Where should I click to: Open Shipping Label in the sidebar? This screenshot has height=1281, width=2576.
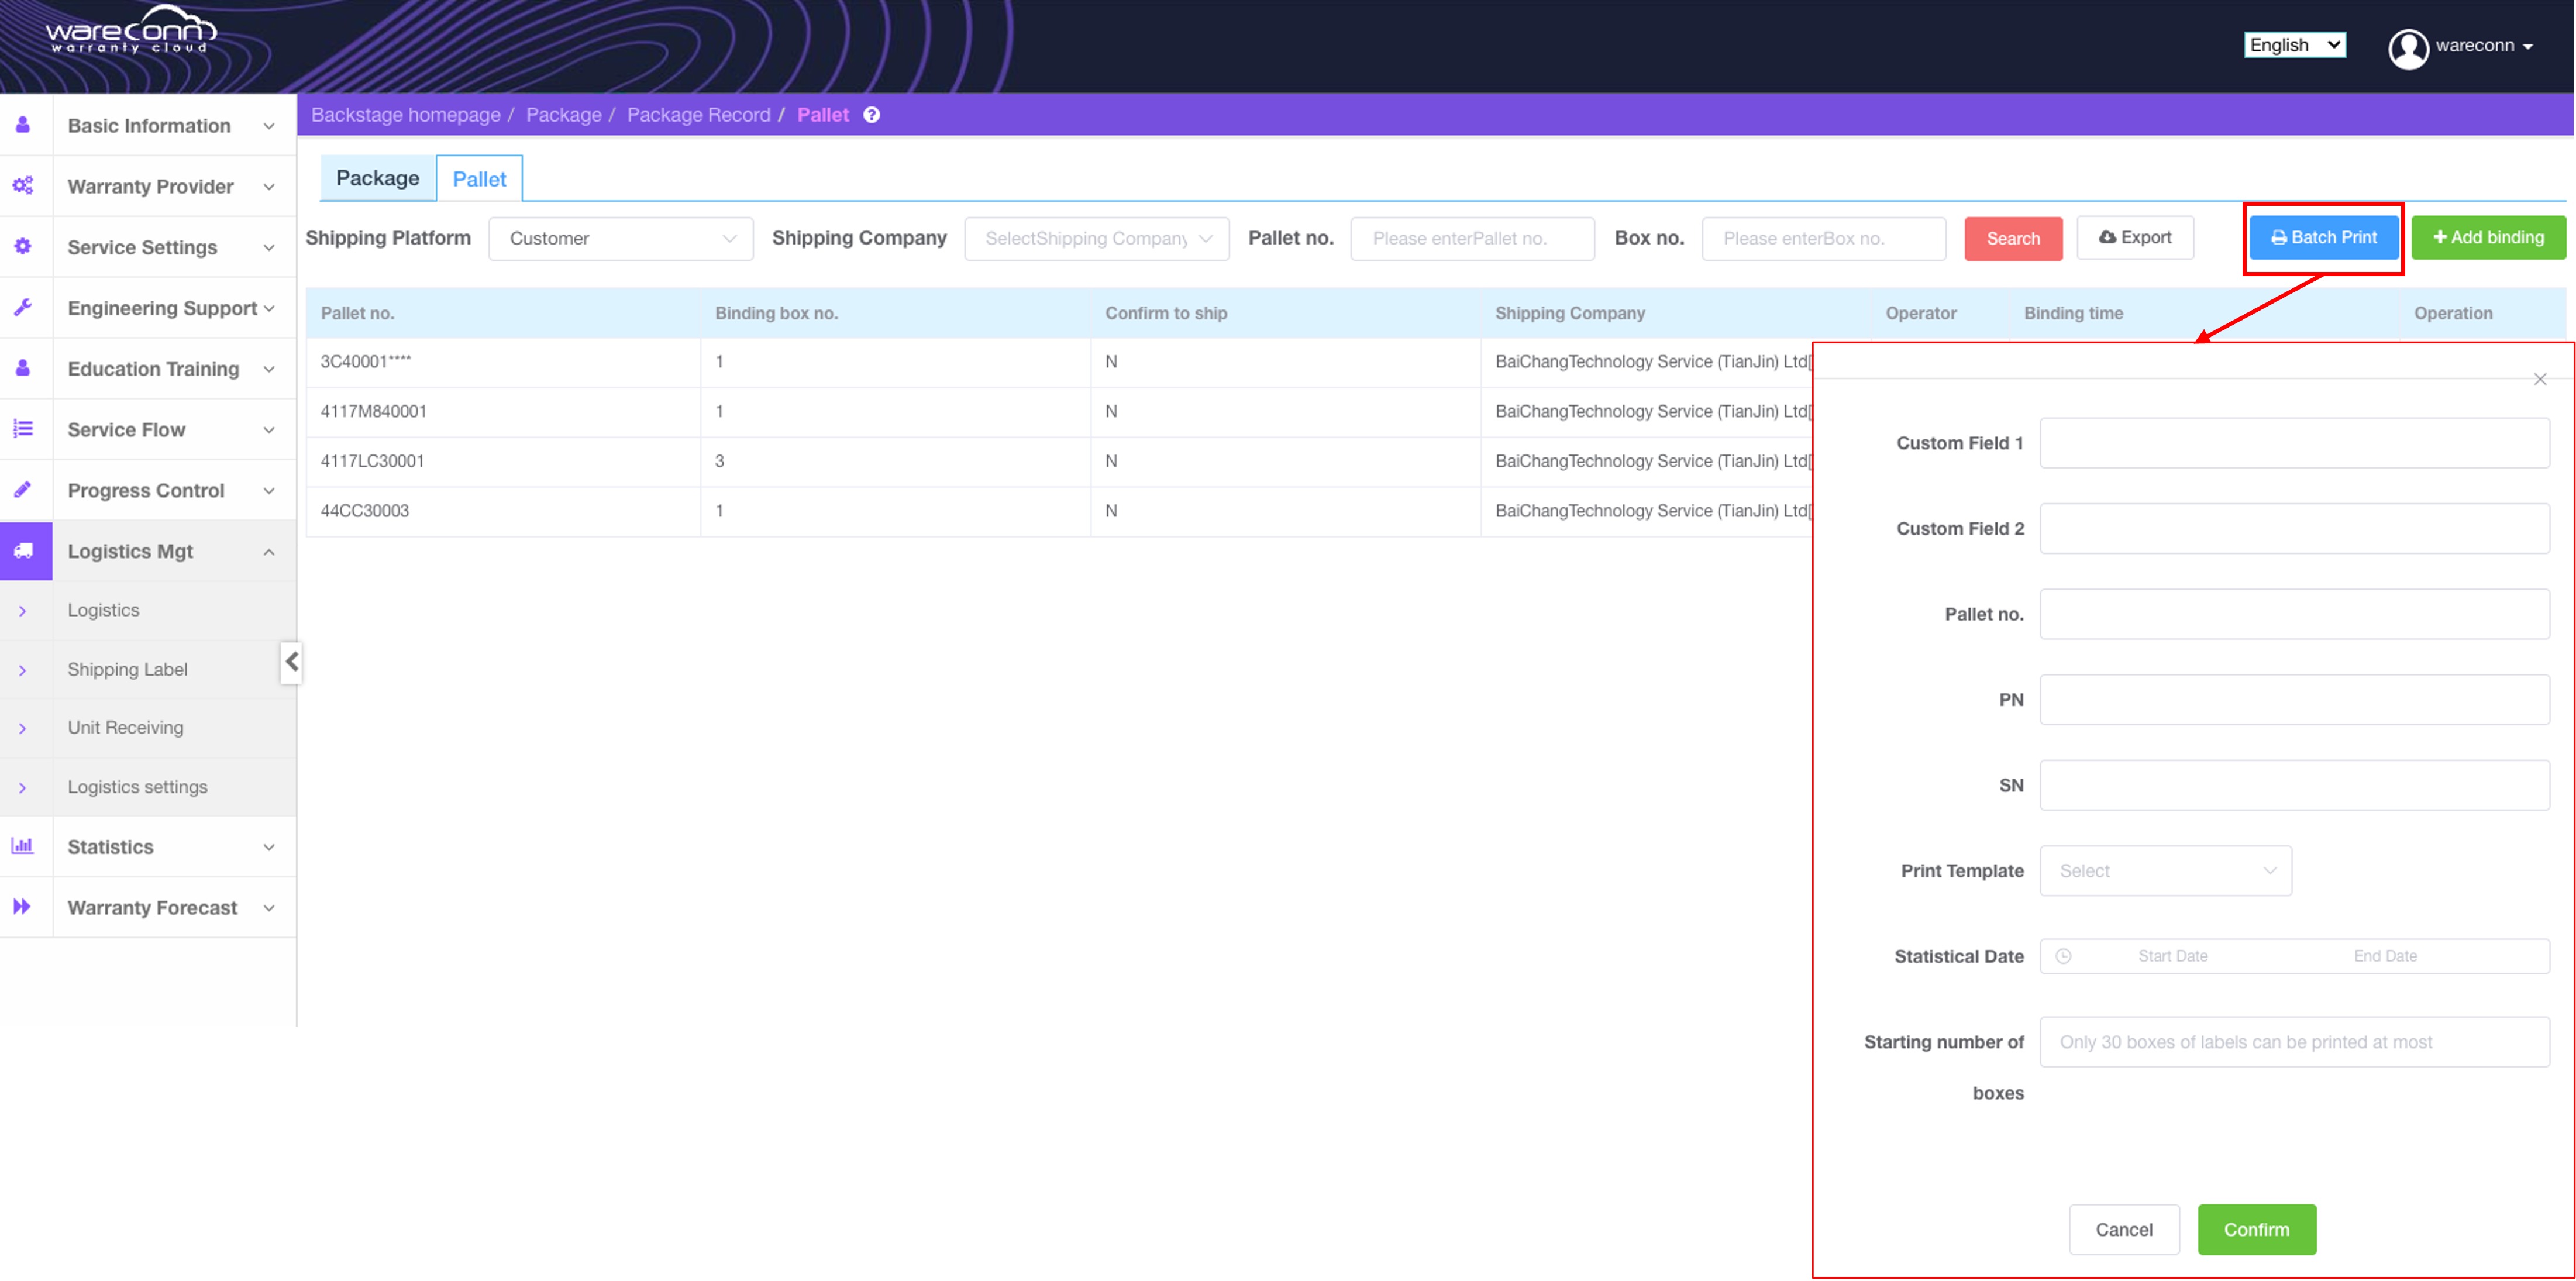(x=127, y=669)
